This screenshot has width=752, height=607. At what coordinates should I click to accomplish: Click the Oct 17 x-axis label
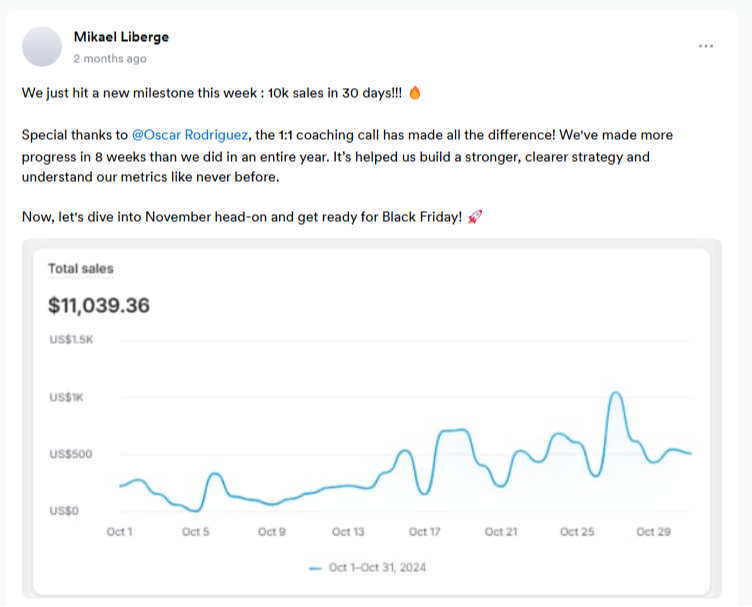pos(424,532)
